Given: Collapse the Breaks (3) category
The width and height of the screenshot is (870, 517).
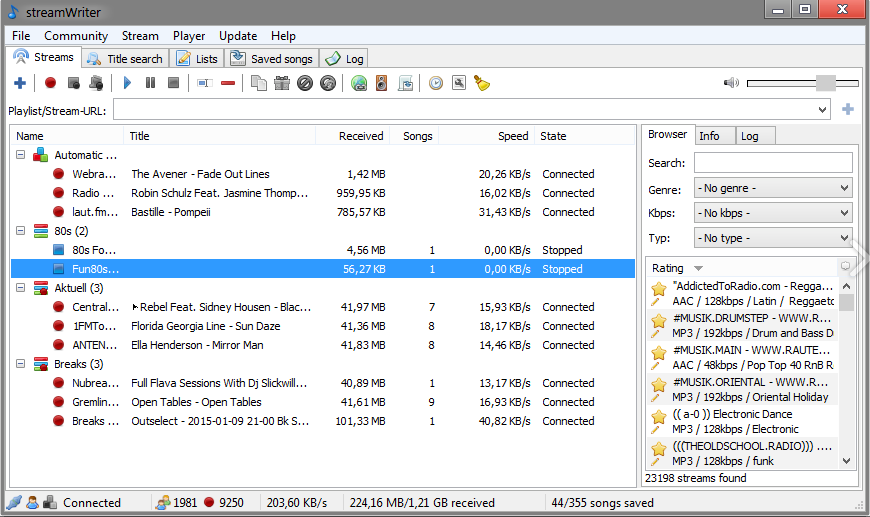Looking at the screenshot, I should (x=21, y=364).
